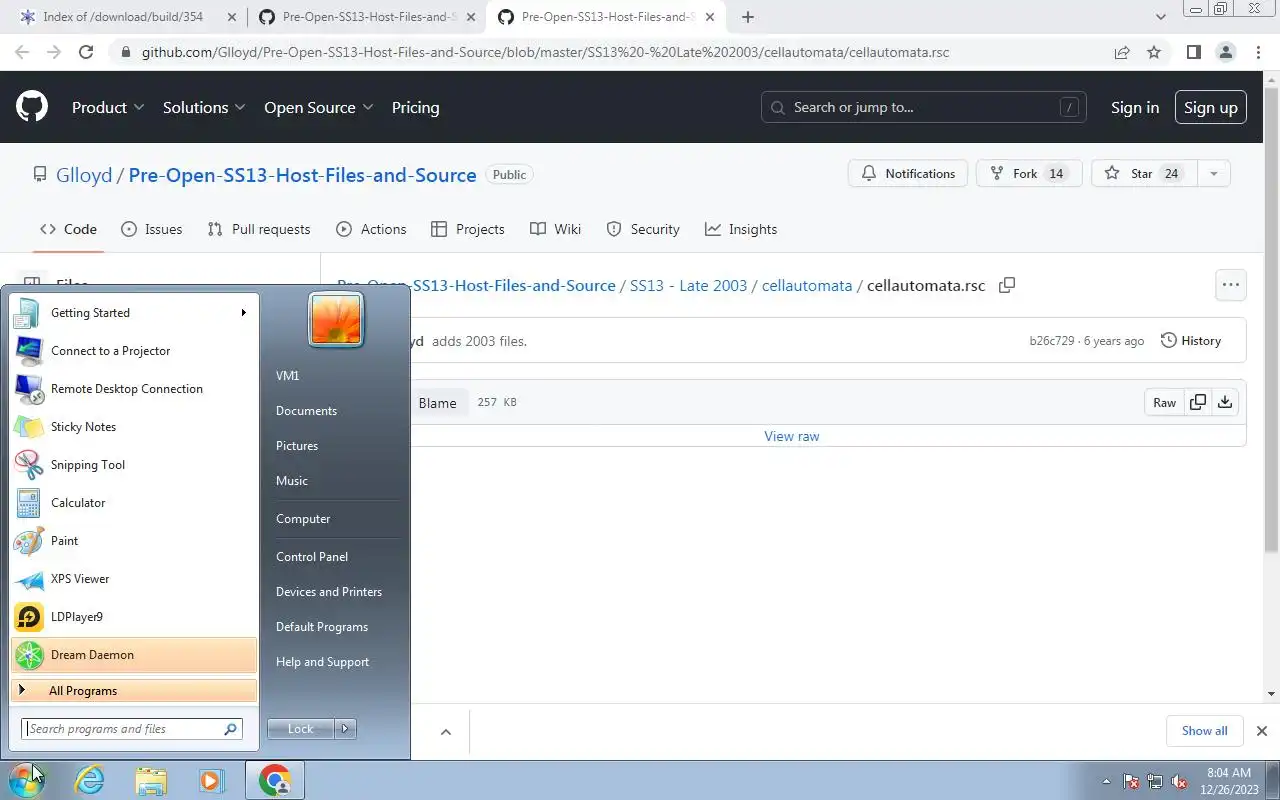Screen dimensions: 1280x800
Task: Switch to Code tab
Action: coord(68,229)
